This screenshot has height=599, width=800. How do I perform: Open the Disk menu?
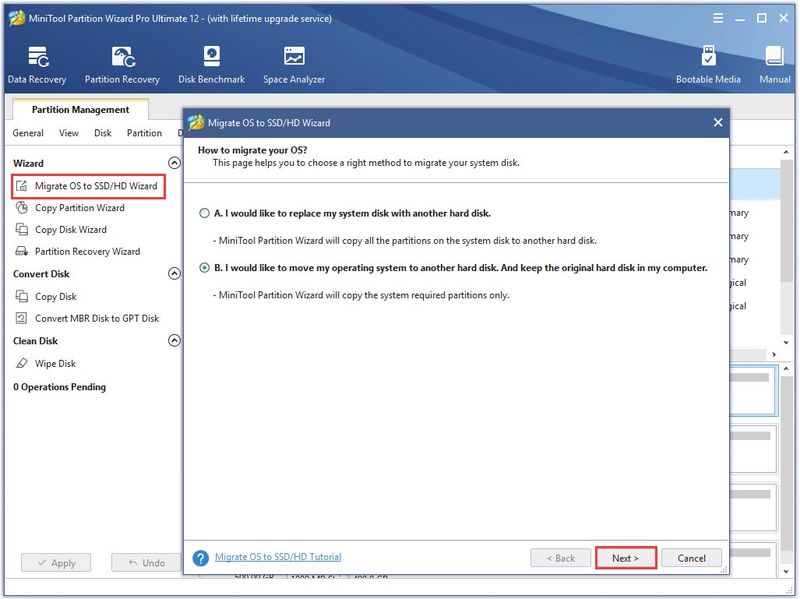[103, 133]
